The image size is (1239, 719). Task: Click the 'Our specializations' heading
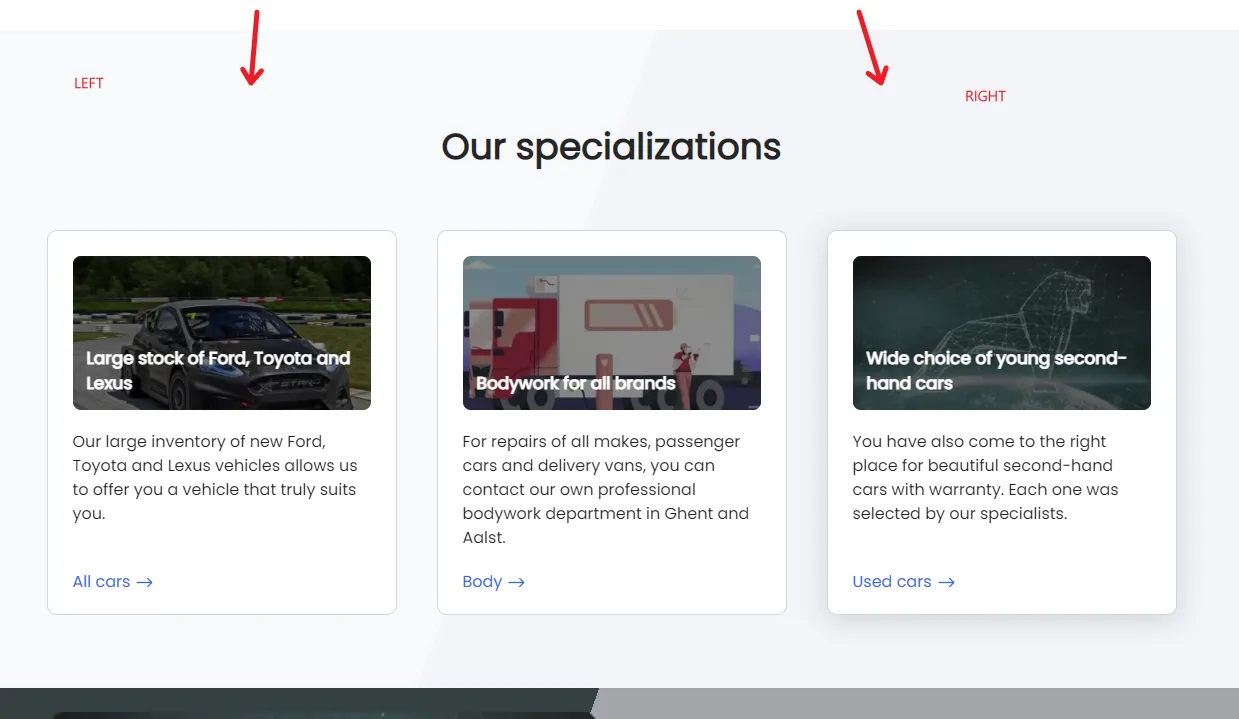[611, 147]
